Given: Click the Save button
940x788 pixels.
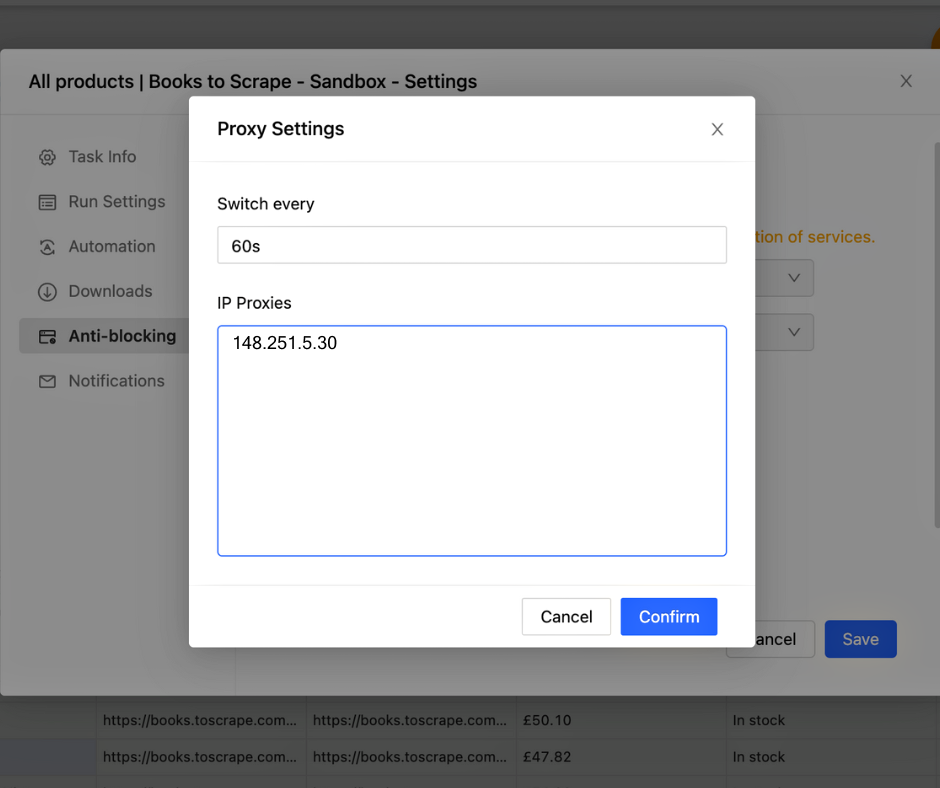Looking at the screenshot, I should [x=860, y=639].
